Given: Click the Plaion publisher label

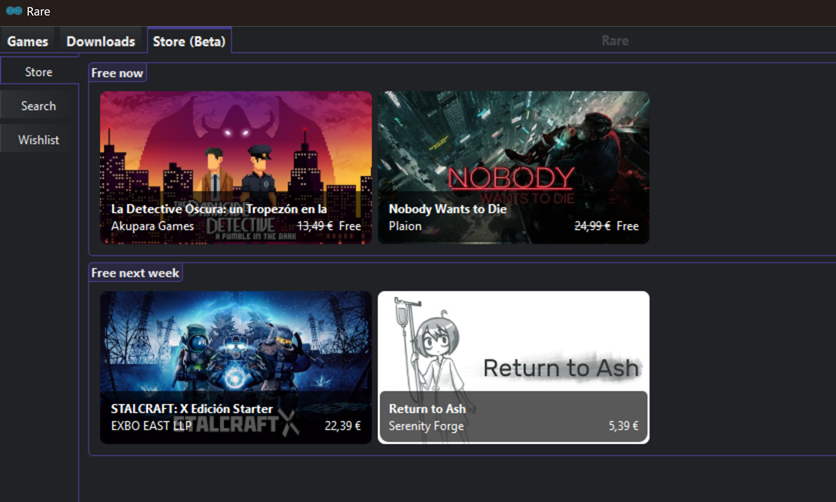Looking at the screenshot, I should (x=405, y=226).
